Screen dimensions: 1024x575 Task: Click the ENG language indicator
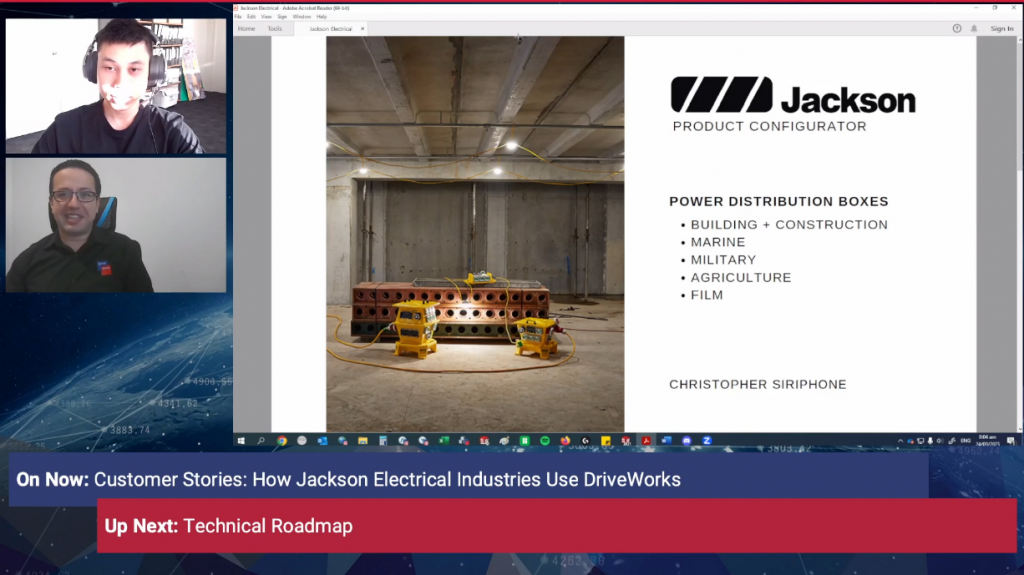click(x=966, y=441)
